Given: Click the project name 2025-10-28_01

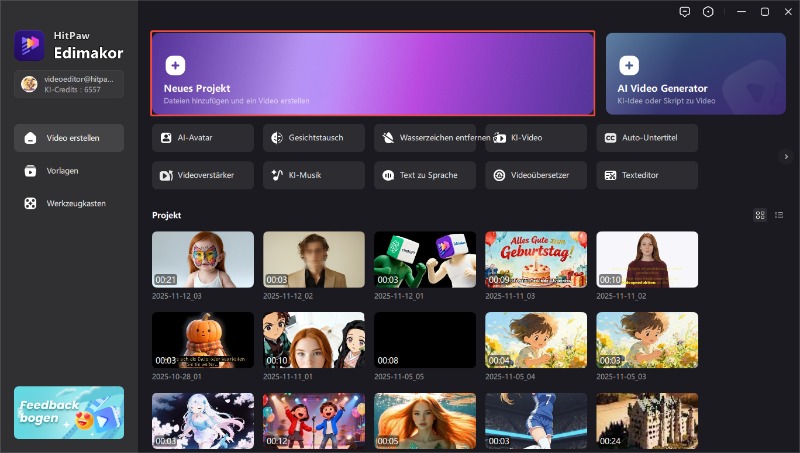Looking at the screenshot, I should [x=177, y=376].
